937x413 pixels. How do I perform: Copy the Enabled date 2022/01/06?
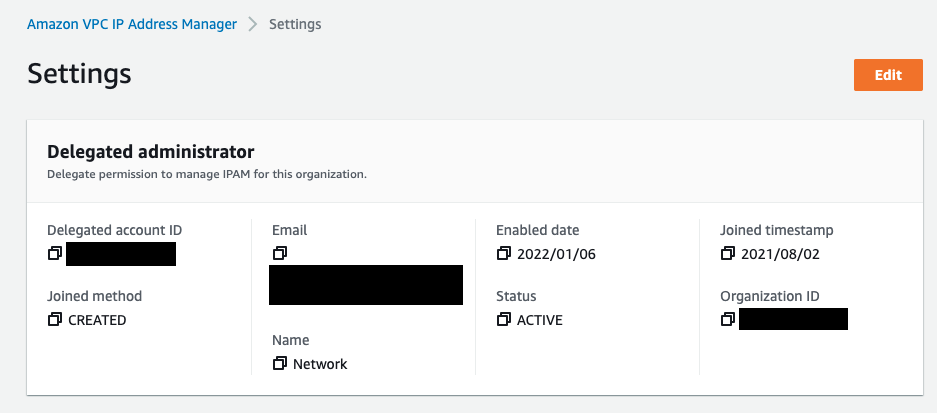504,253
